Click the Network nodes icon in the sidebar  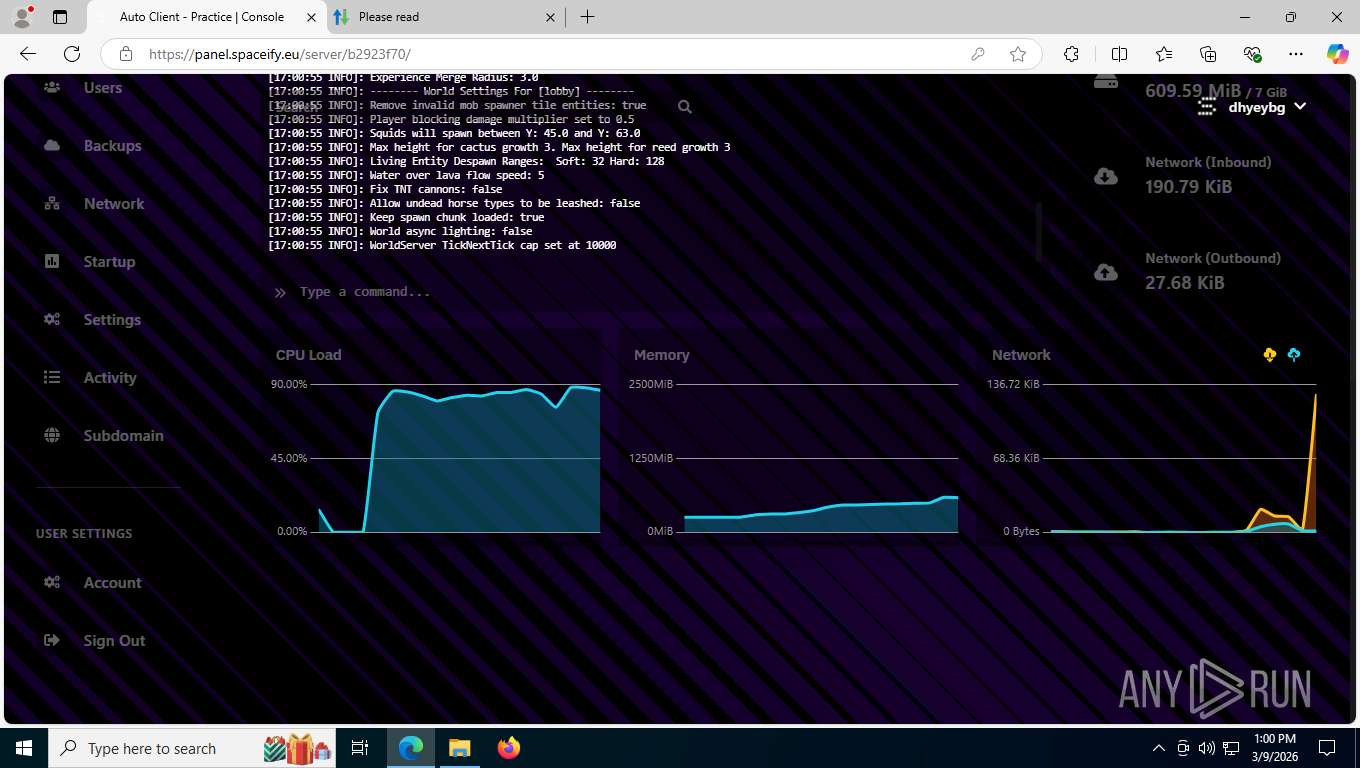click(x=52, y=204)
